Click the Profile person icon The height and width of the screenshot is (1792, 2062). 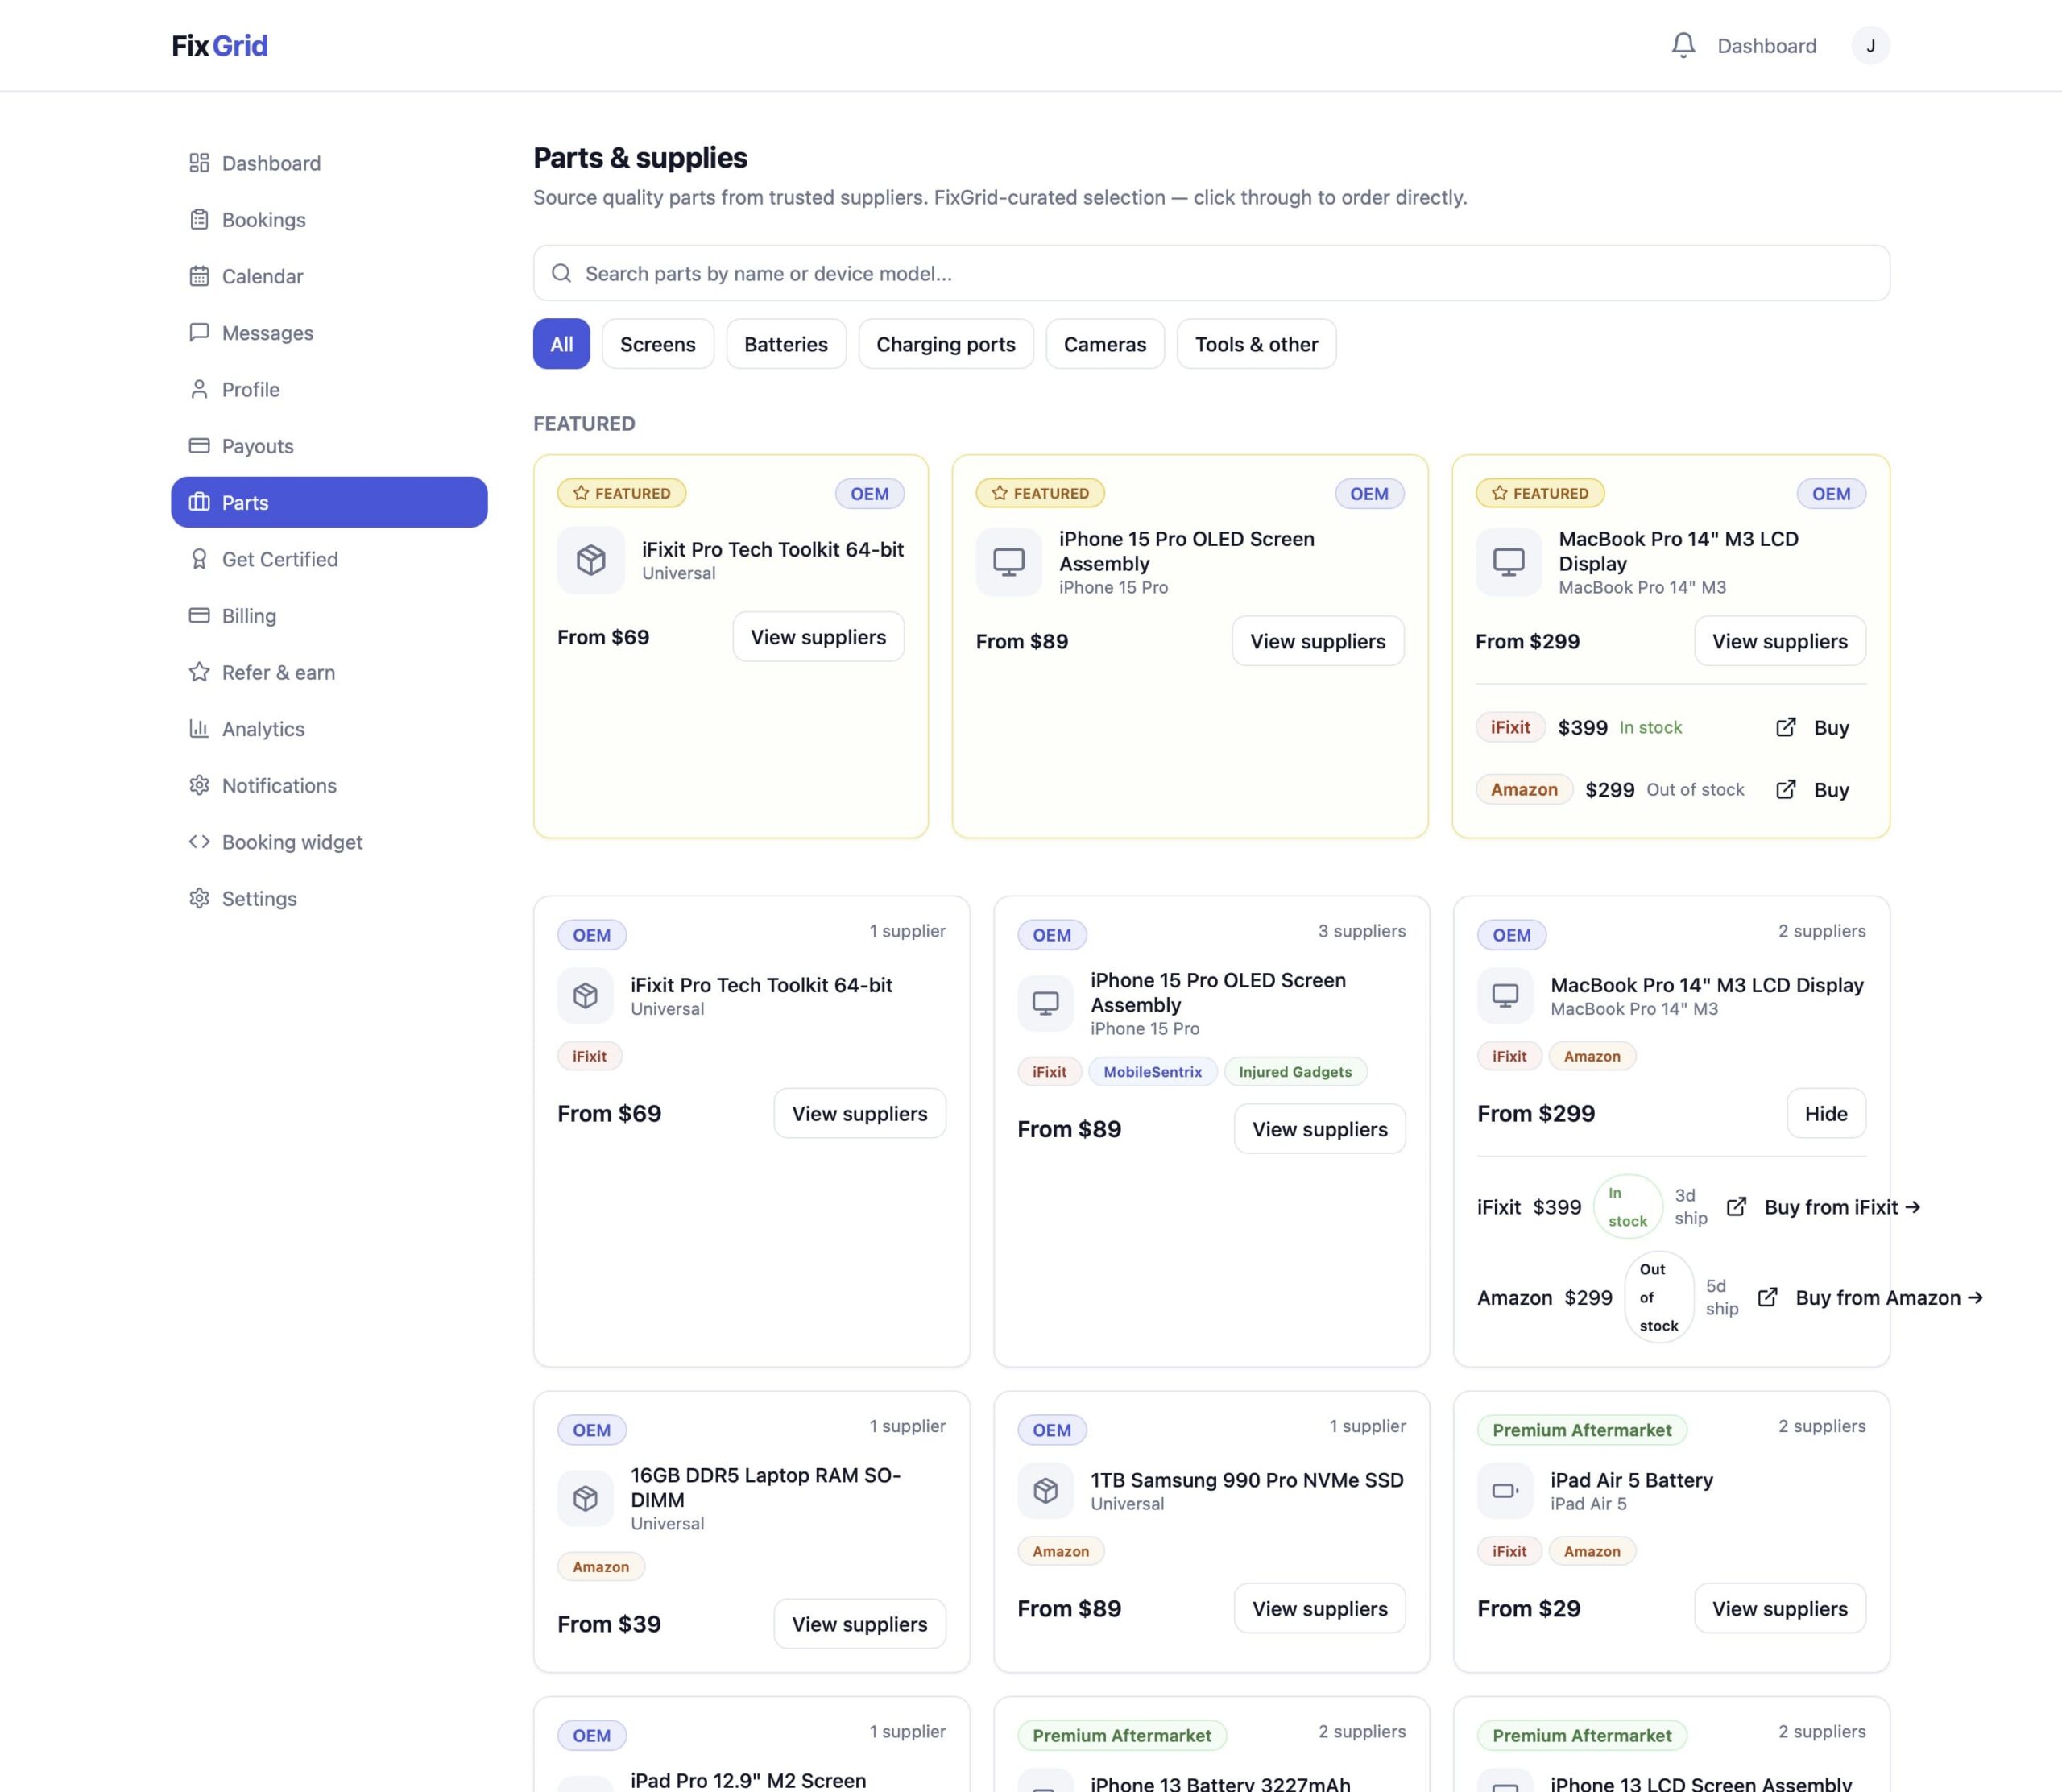[199, 389]
